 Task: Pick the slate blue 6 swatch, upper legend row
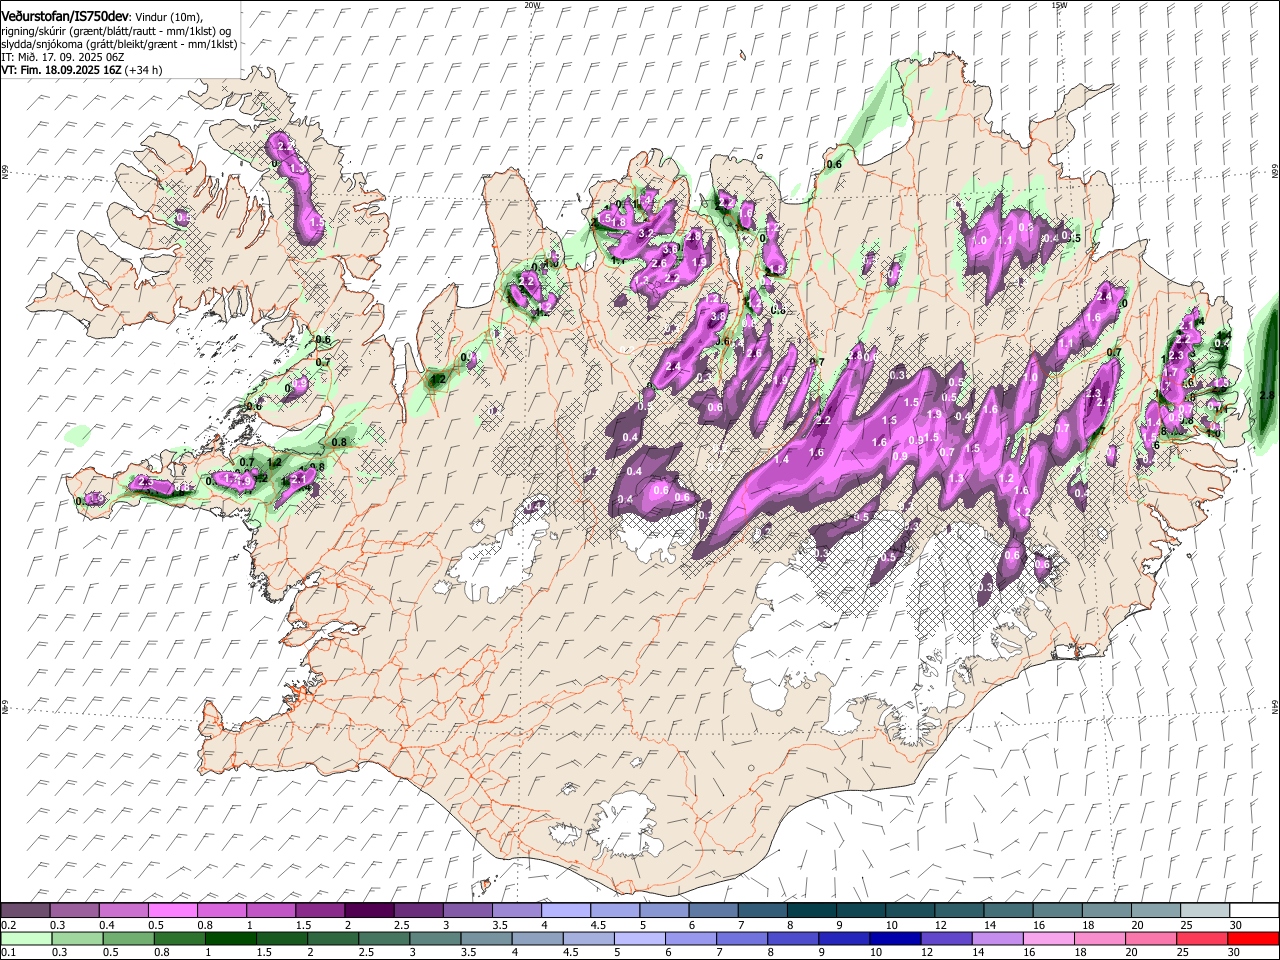tap(714, 911)
